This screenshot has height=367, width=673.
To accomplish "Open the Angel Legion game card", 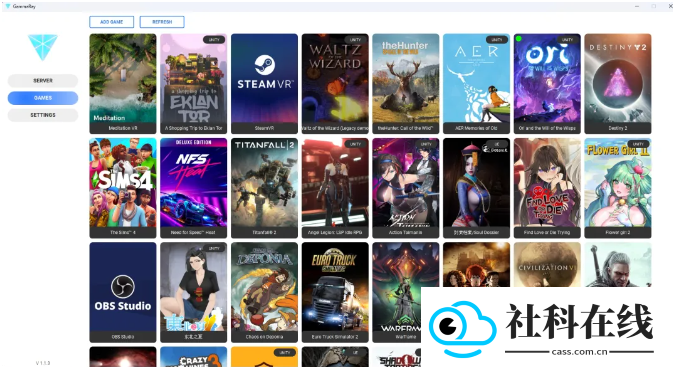I will (x=335, y=188).
